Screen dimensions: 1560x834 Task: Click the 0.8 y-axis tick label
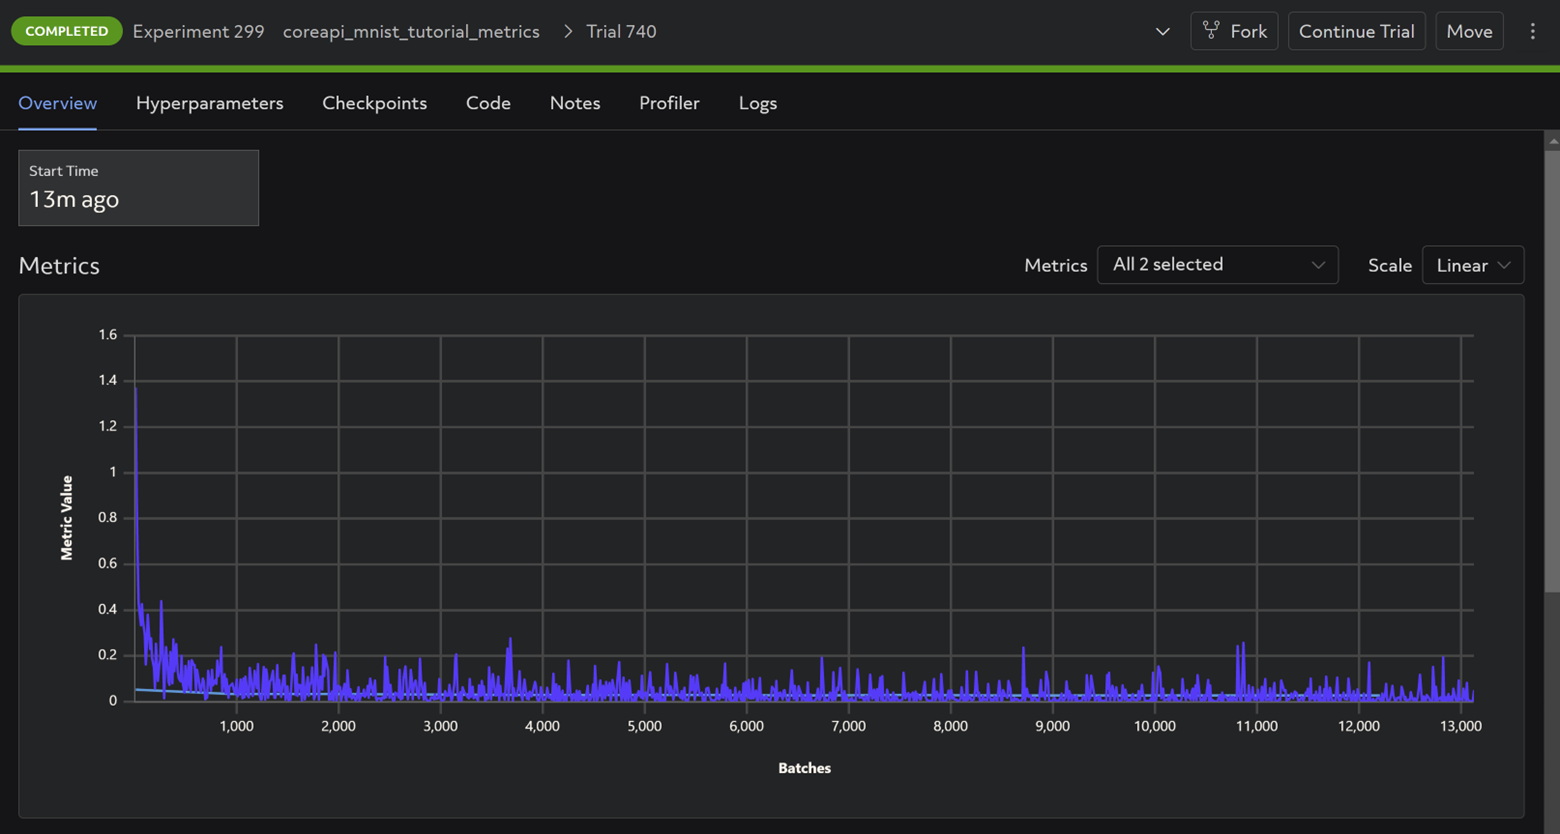coord(108,518)
